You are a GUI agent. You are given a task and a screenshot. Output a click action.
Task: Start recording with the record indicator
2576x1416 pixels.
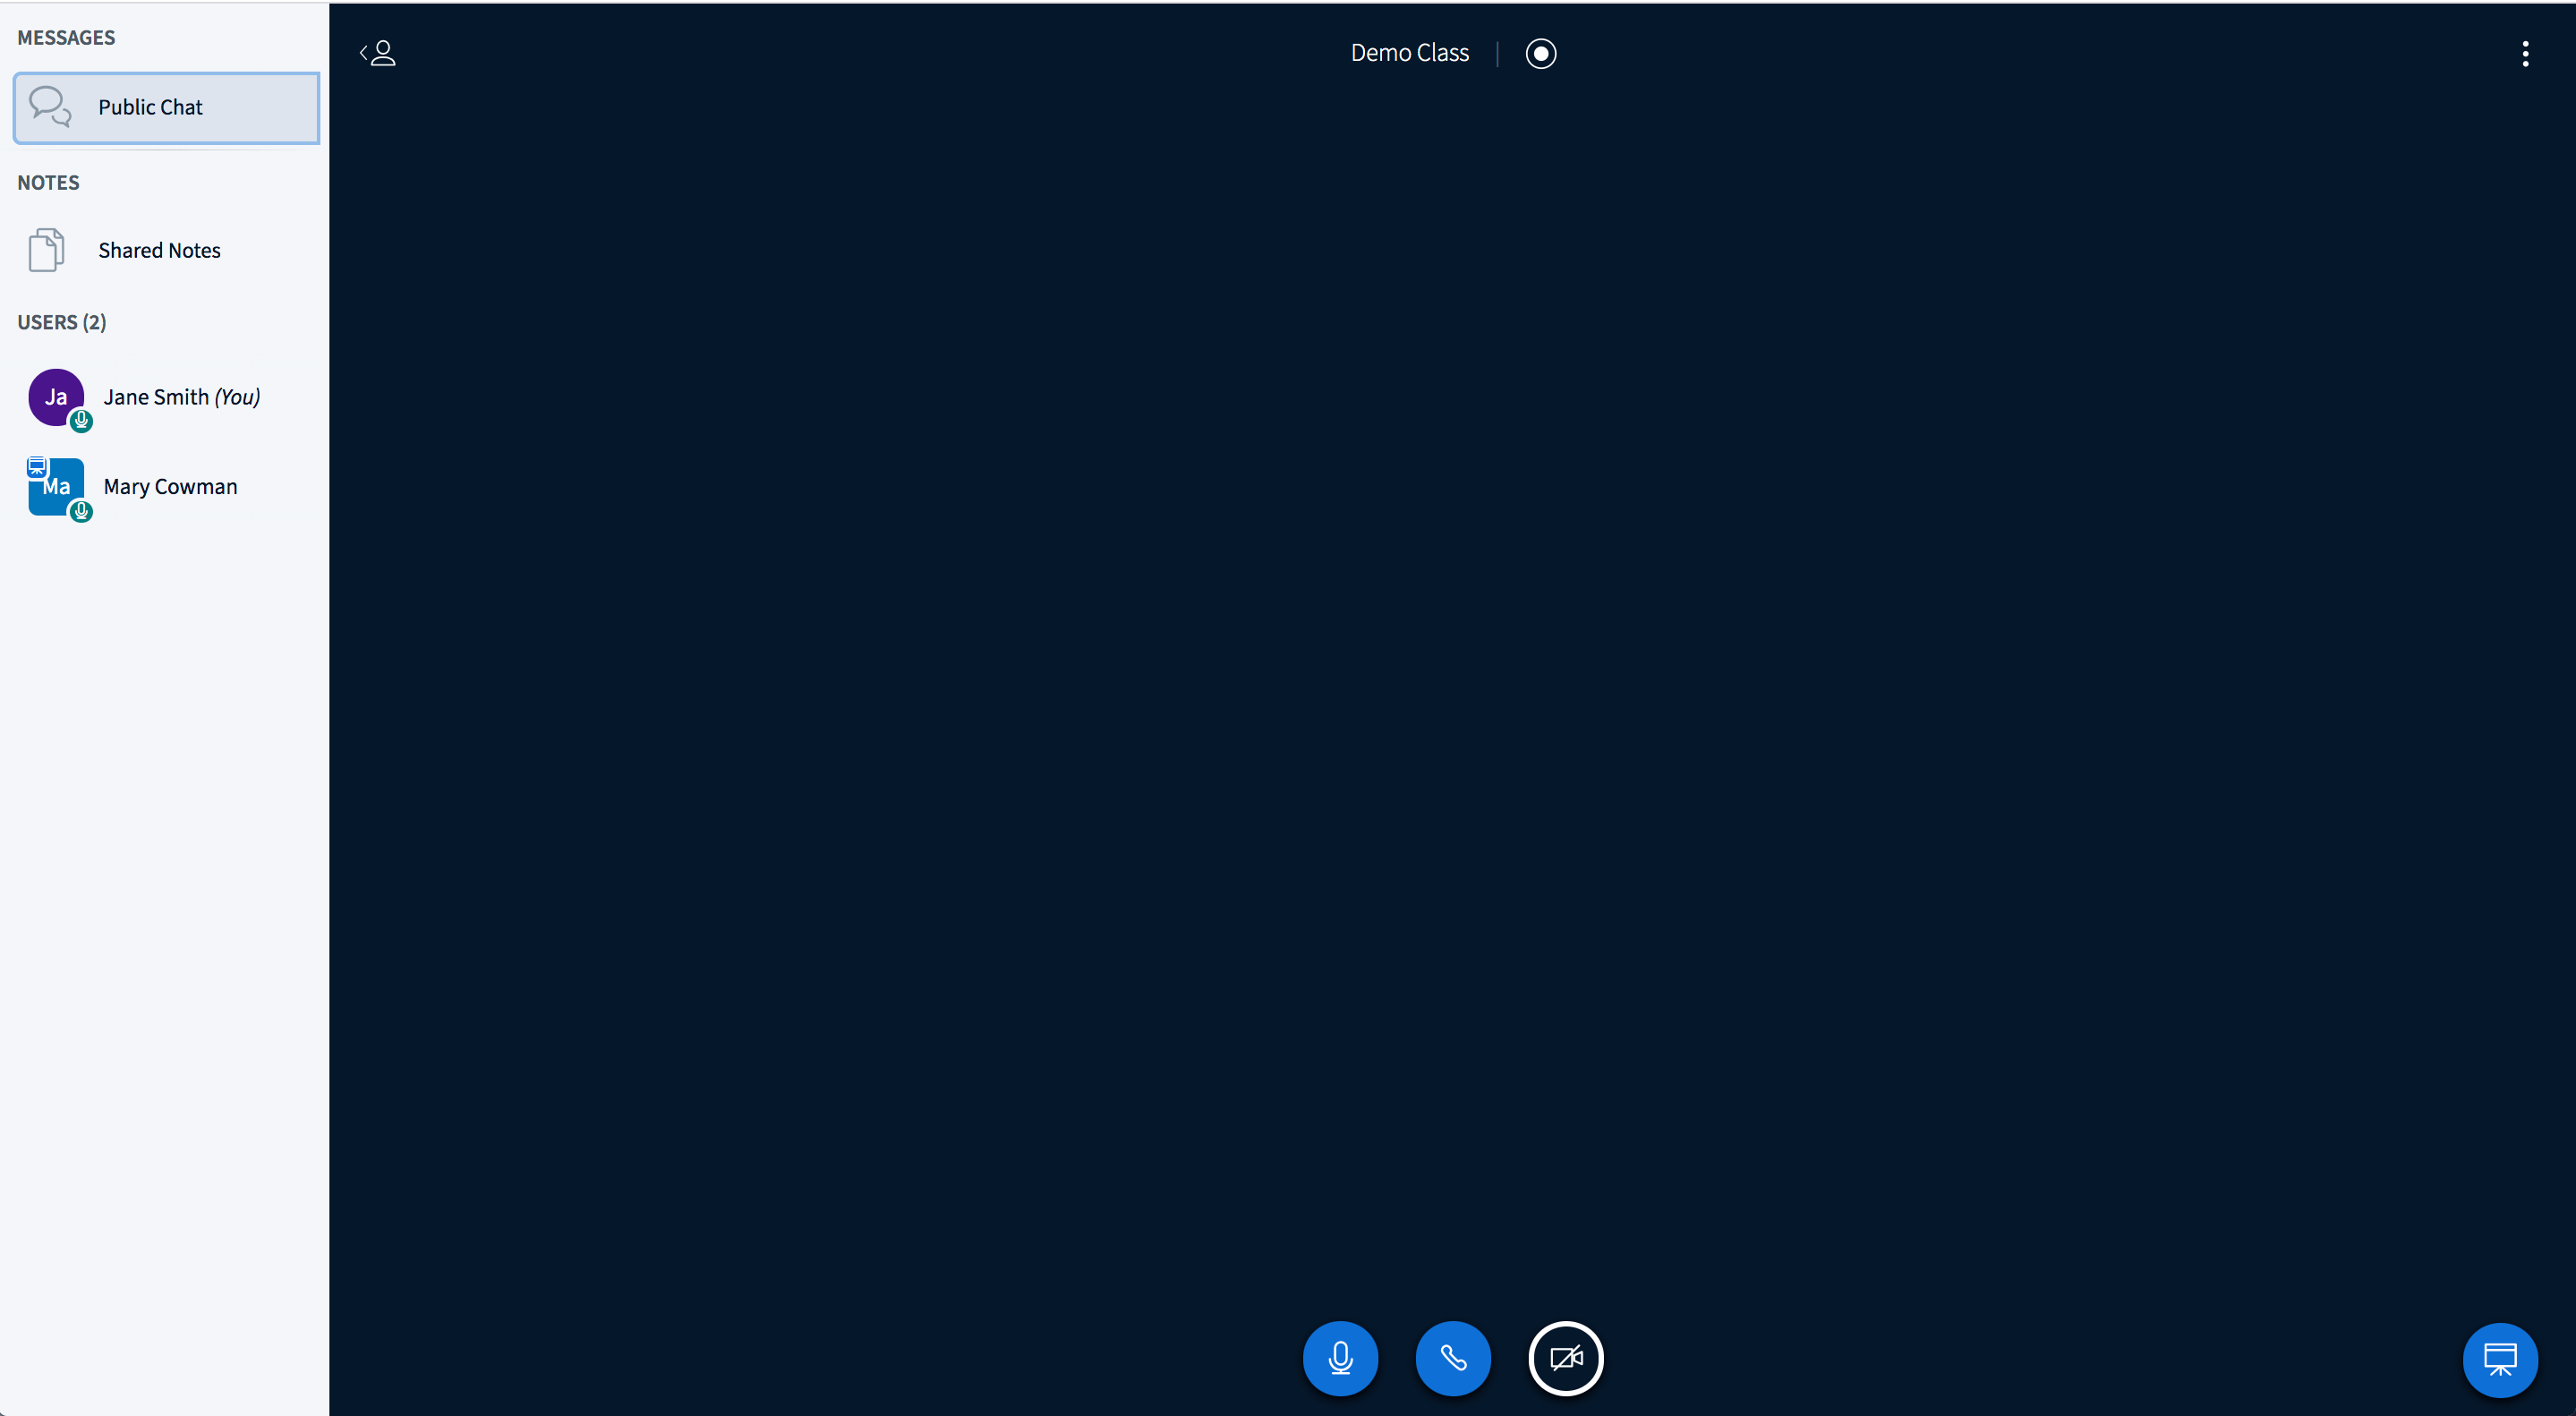(x=1540, y=53)
